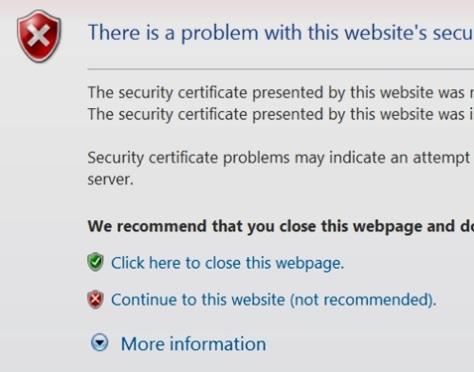Image resolution: width=474 pixels, height=372 pixels.
Task: Click the word server. in the paragraph
Action: (x=110, y=180)
